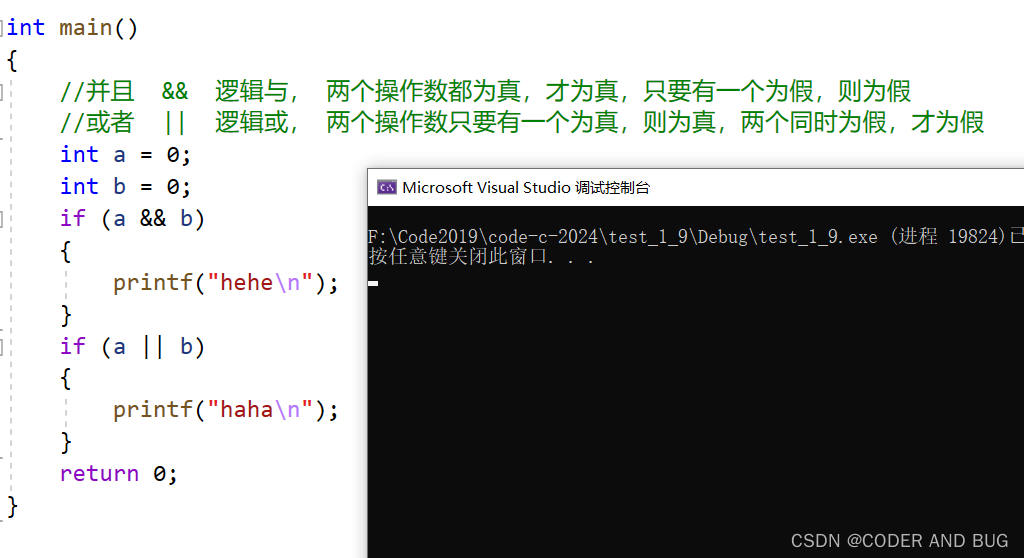Click the console icon in the debug console title bar
Viewport: 1024px width, 558px height.
click(x=387, y=188)
